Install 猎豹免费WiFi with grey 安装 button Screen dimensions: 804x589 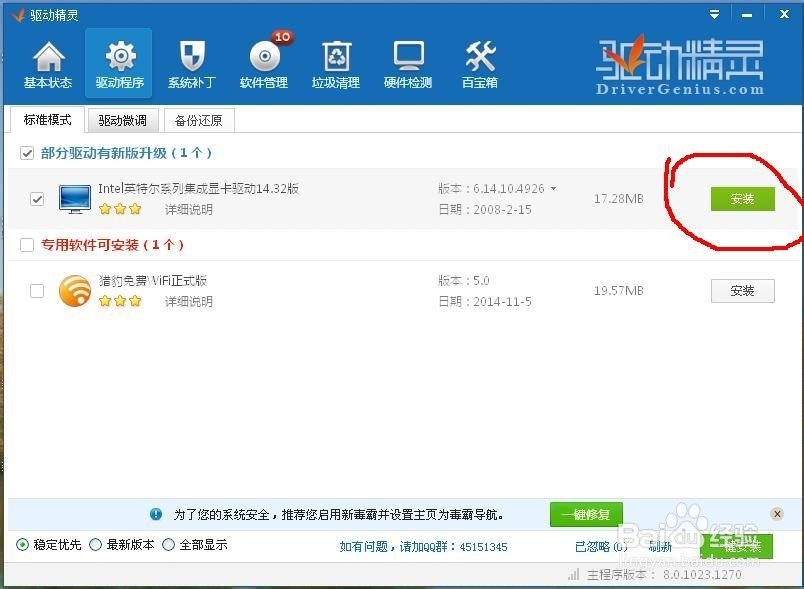click(742, 291)
